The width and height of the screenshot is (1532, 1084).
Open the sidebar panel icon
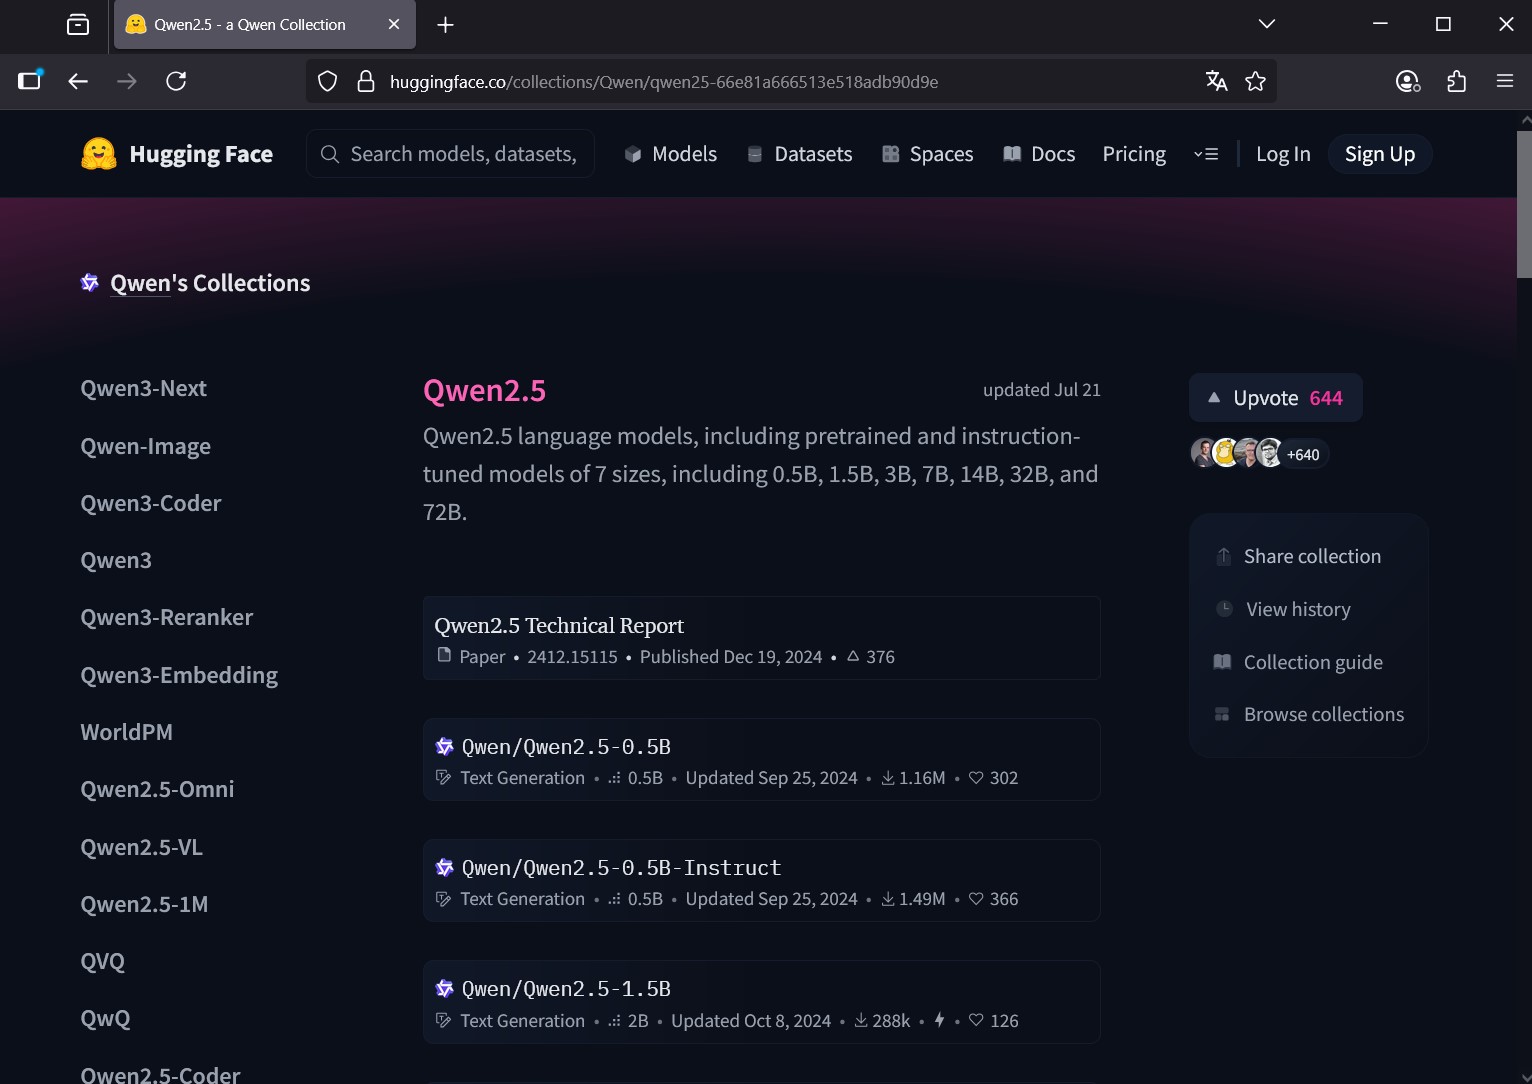(x=30, y=81)
